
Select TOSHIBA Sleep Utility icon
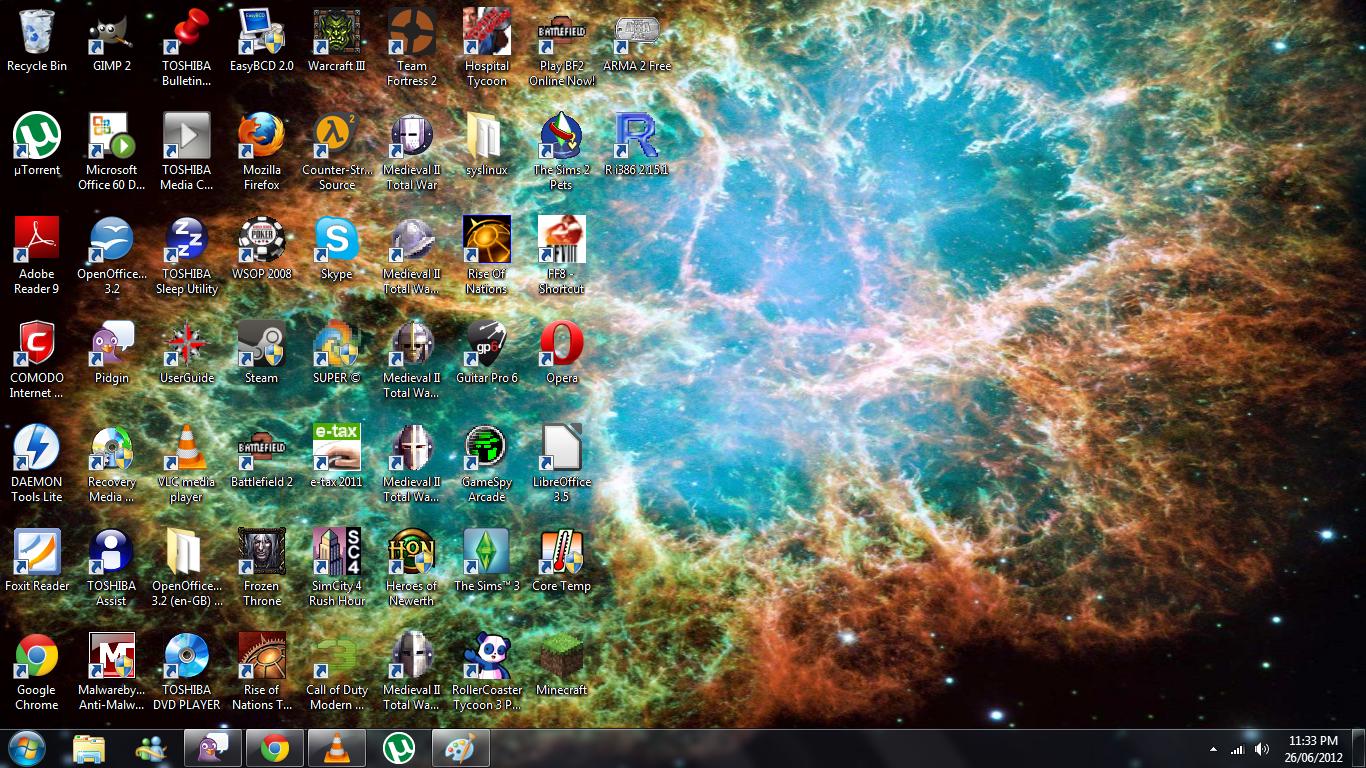pyautogui.click(x=187, y=256)
